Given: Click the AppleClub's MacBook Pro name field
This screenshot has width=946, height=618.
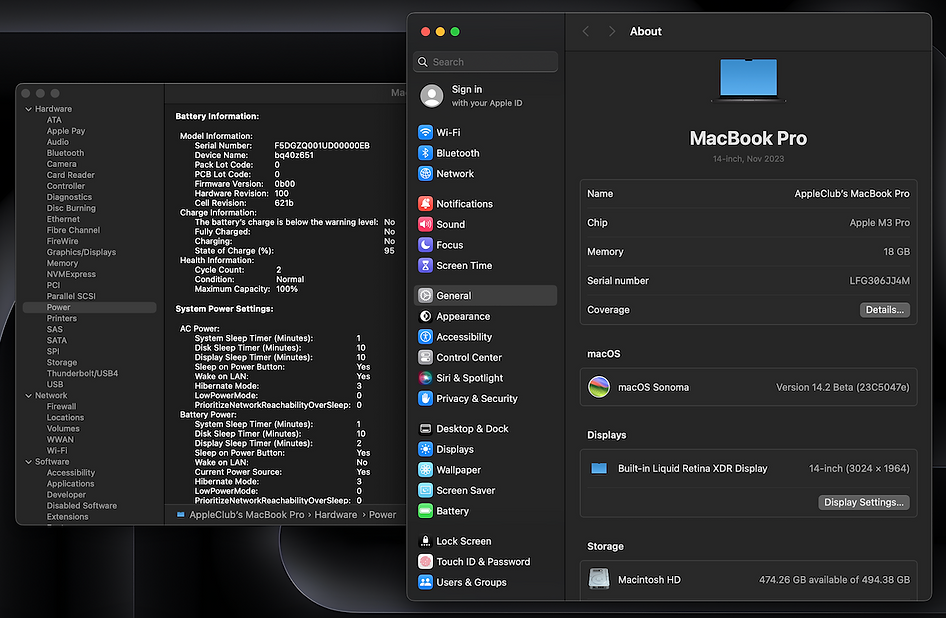Looking at the screenshot, I should [x=748, y=194].
